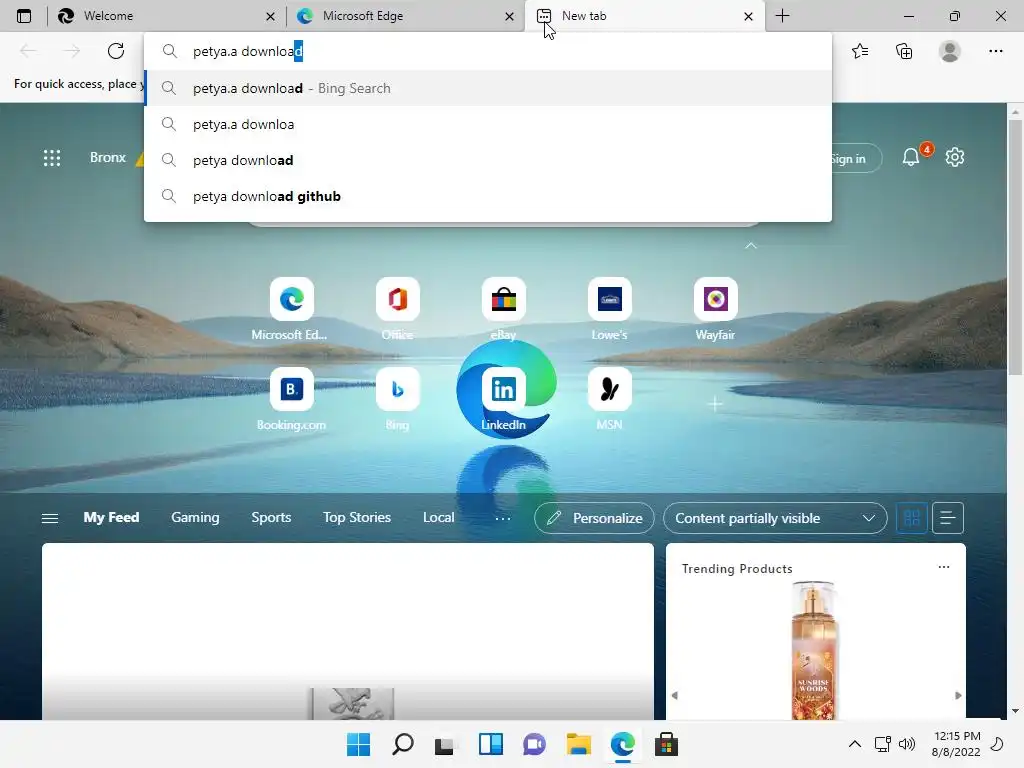
Task: Click the Personalize button
Action: pyautogui.click(x=594, y=518)
